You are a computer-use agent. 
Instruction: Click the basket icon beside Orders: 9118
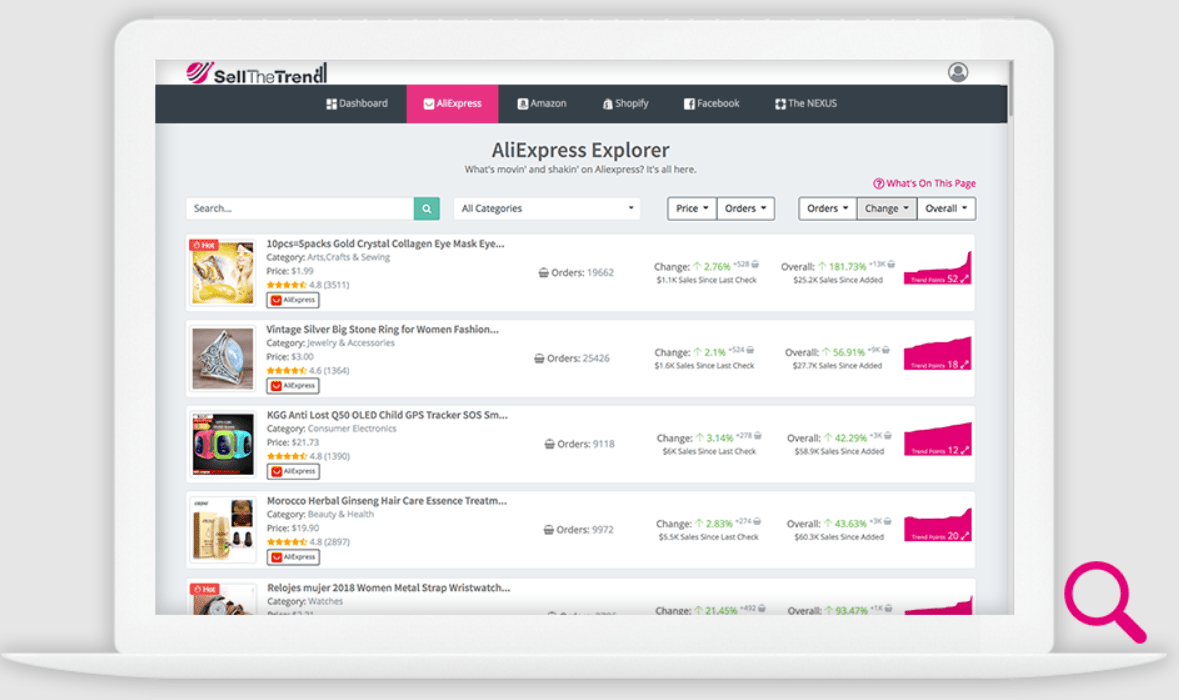click(x=549, y=444)
